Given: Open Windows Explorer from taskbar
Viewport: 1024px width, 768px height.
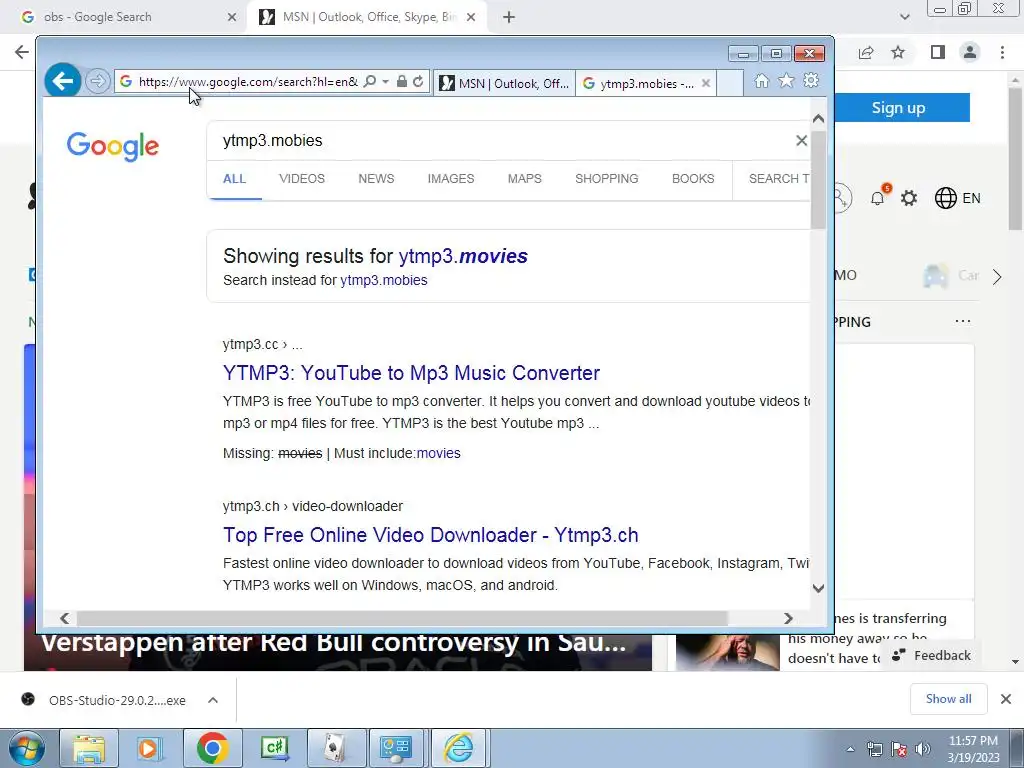Looking at the screenshot, I should tap(89, 748).
